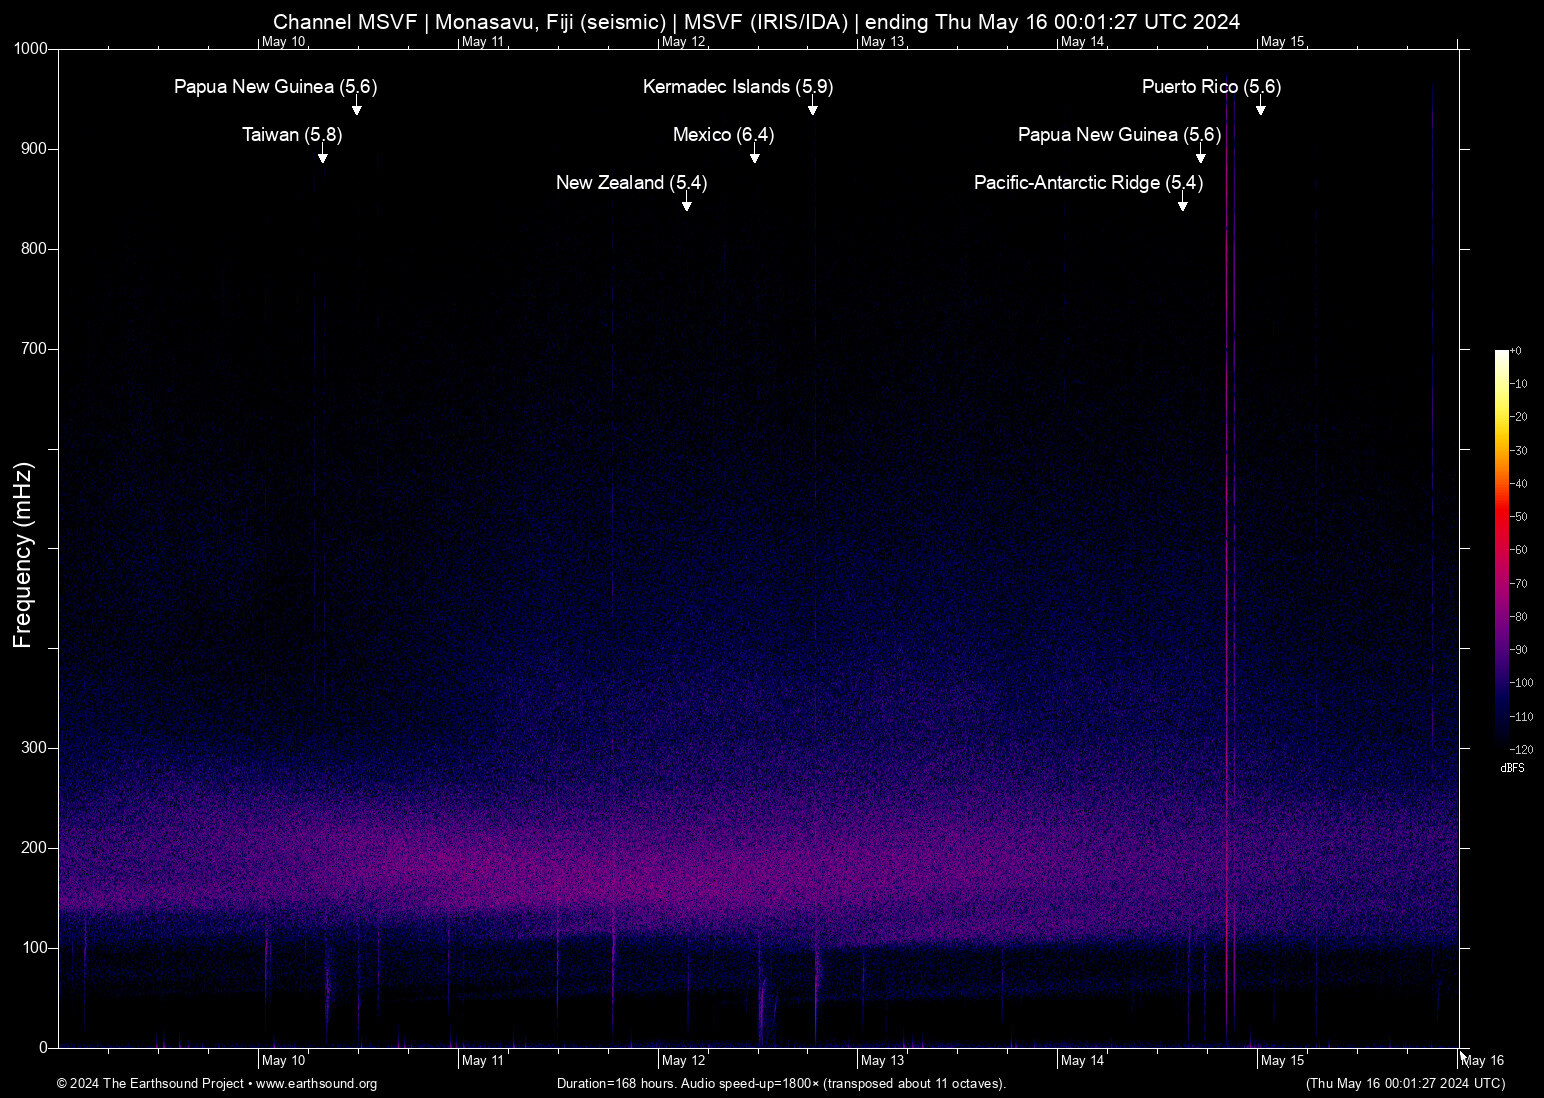Click the arrow beneath Kermadec Islands (5.9)
This screenshot has height=1098, width=1544.
point(813,107)
